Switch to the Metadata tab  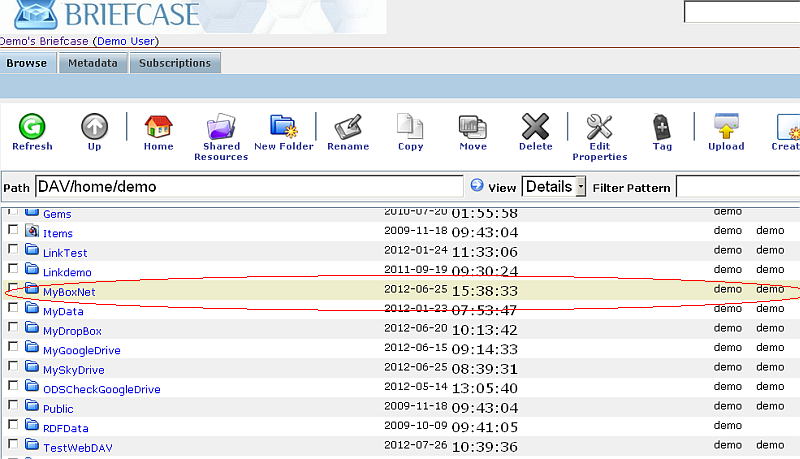(93, 63)
